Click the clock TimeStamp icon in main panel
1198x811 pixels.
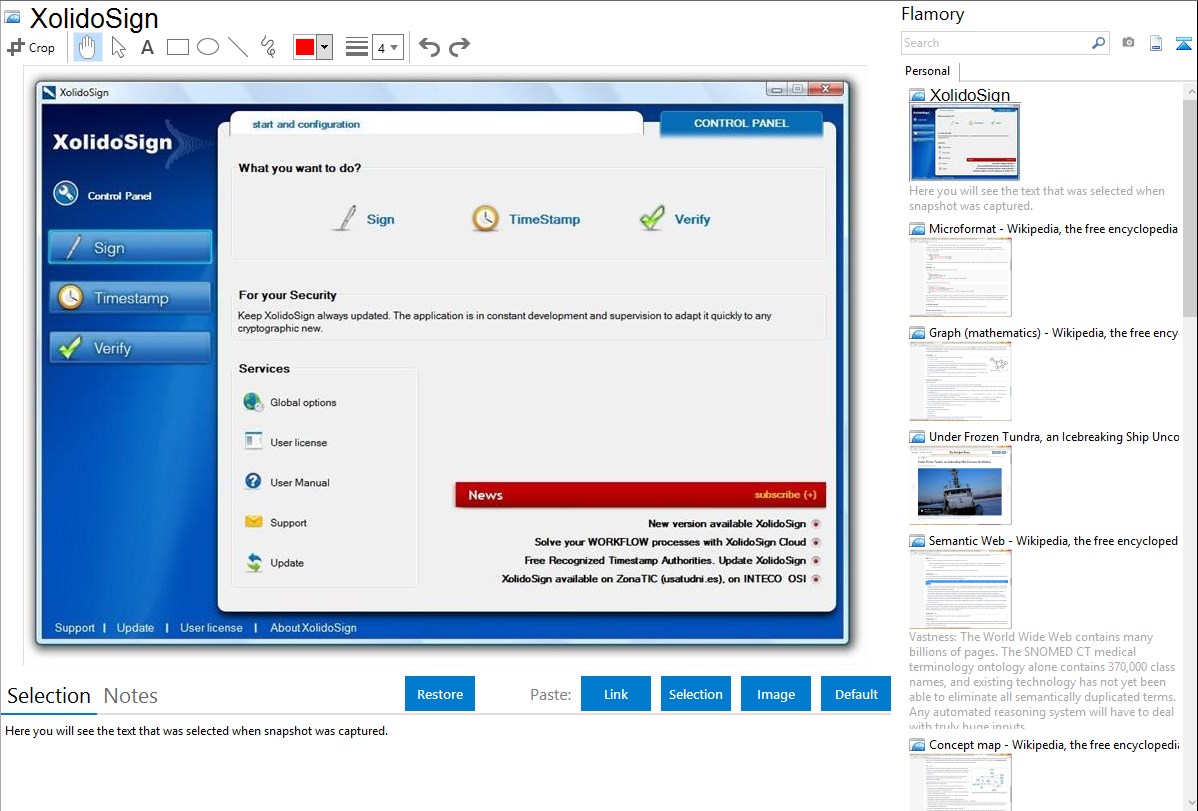click(485, 219)
